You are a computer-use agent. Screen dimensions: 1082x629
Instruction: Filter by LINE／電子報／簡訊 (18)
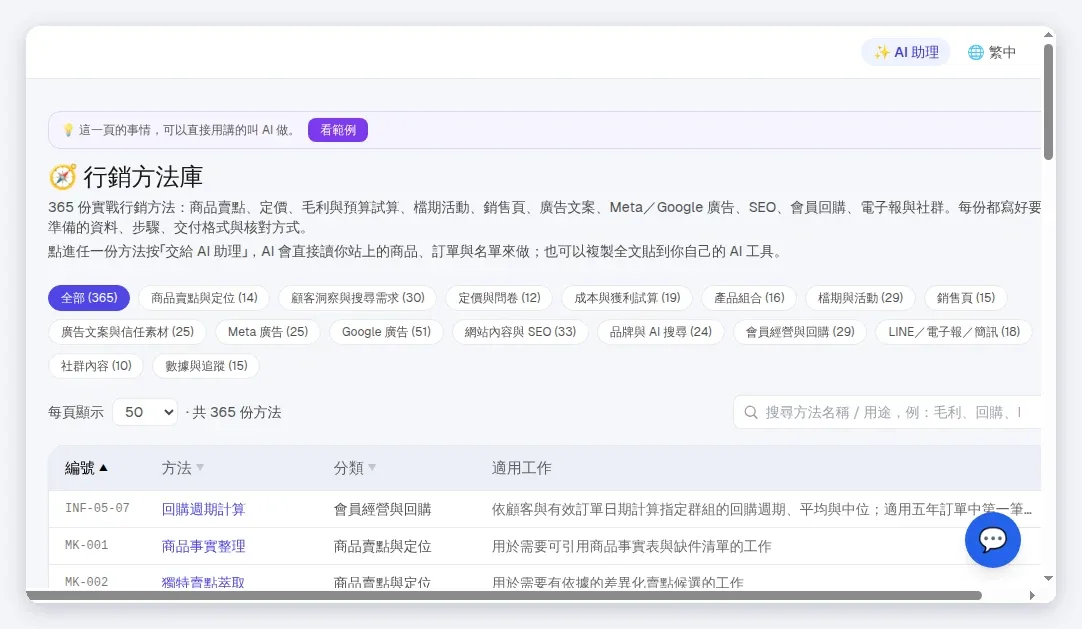coord(954,332)
